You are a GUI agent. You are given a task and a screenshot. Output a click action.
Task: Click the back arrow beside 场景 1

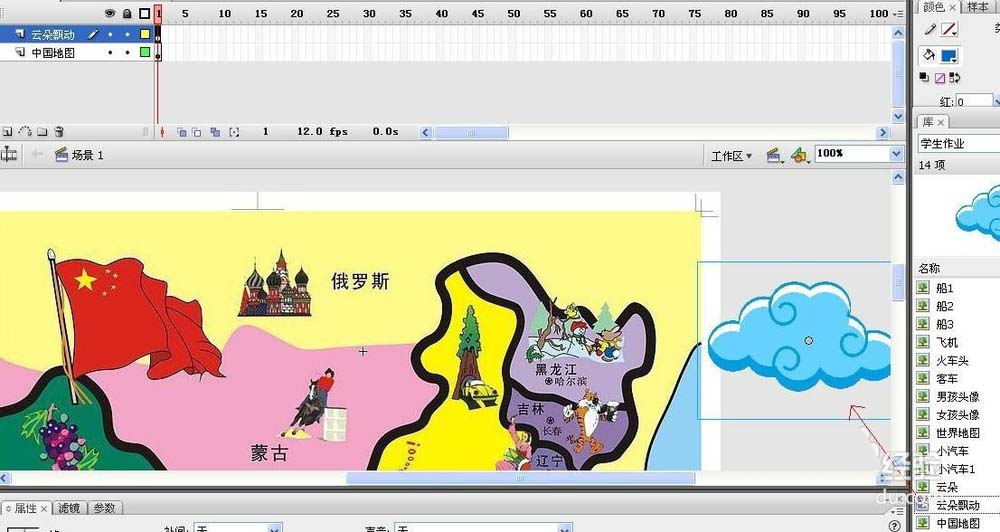[37, 154]
